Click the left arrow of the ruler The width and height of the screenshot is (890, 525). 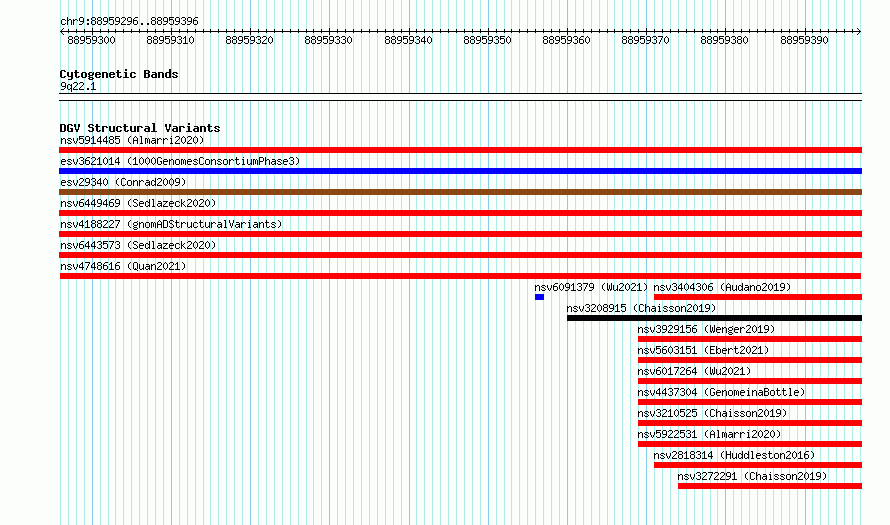62,32
